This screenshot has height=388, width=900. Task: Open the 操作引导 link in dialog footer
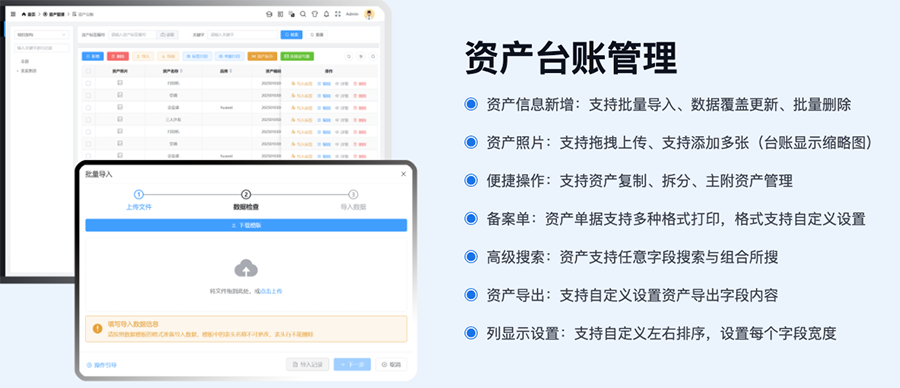[102, 364]
